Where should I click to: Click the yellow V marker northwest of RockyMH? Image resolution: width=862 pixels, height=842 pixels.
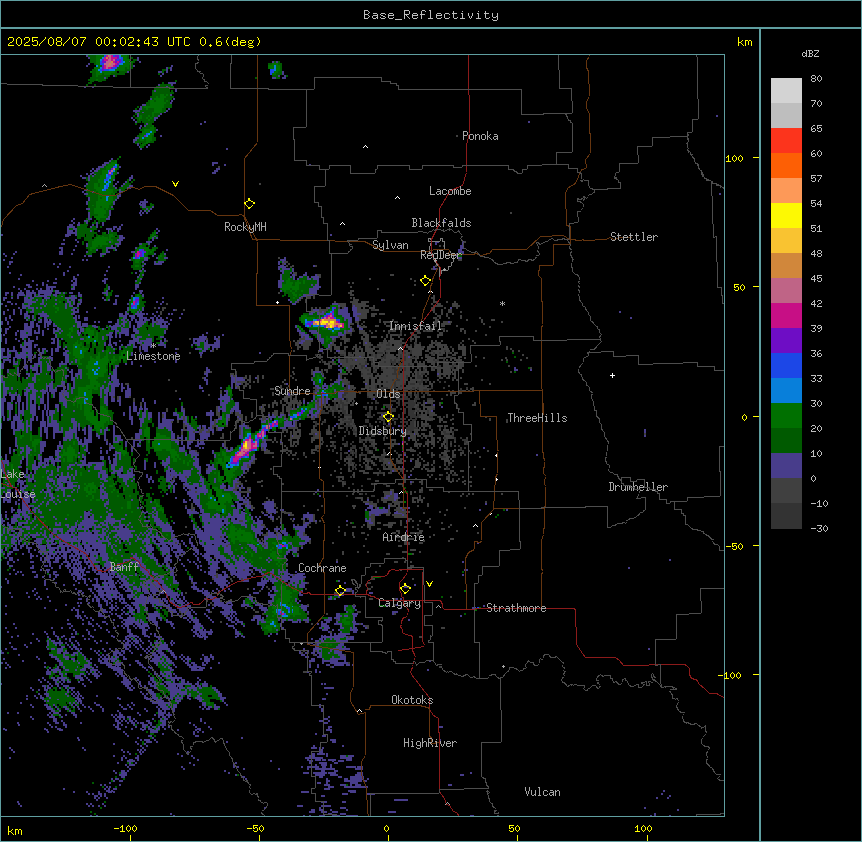pyautogui.click(x=175, y=184)
